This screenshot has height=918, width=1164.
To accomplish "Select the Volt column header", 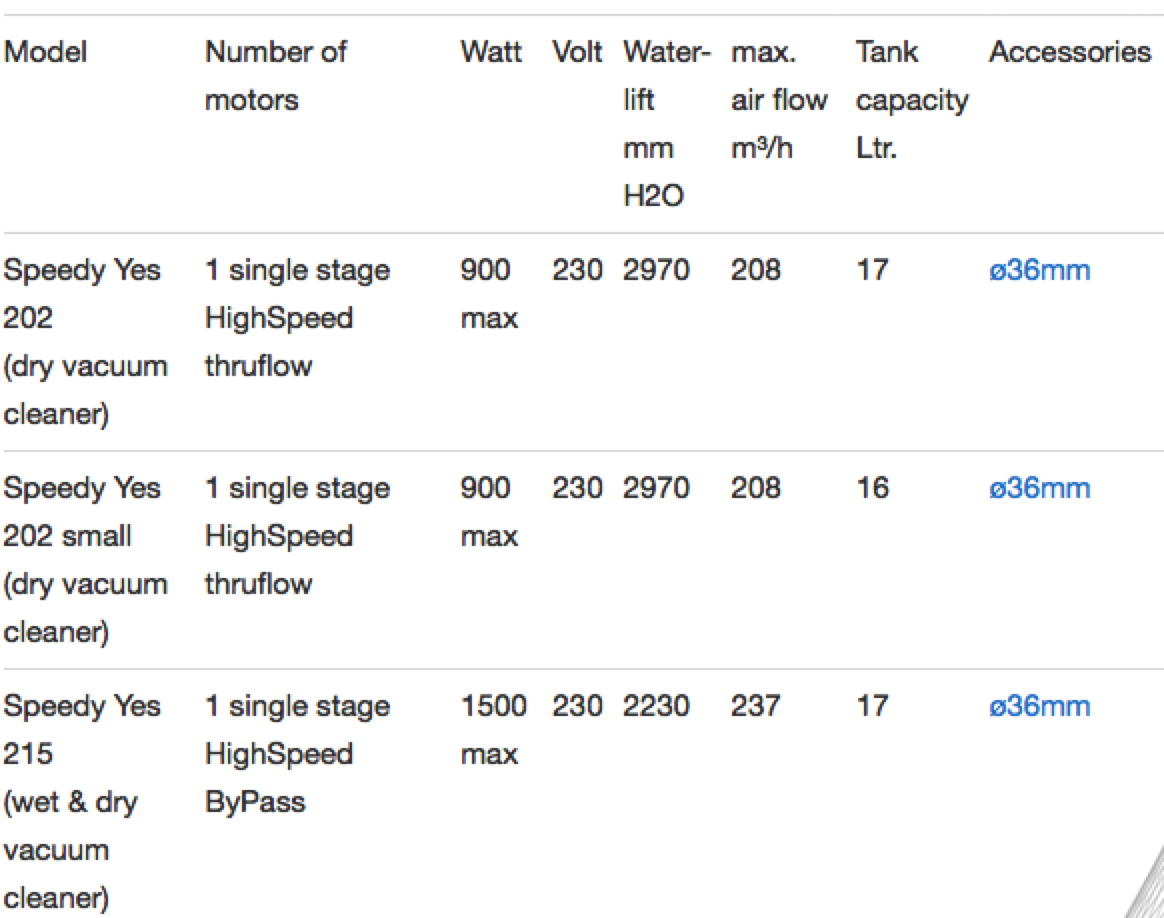I will 577,52.
